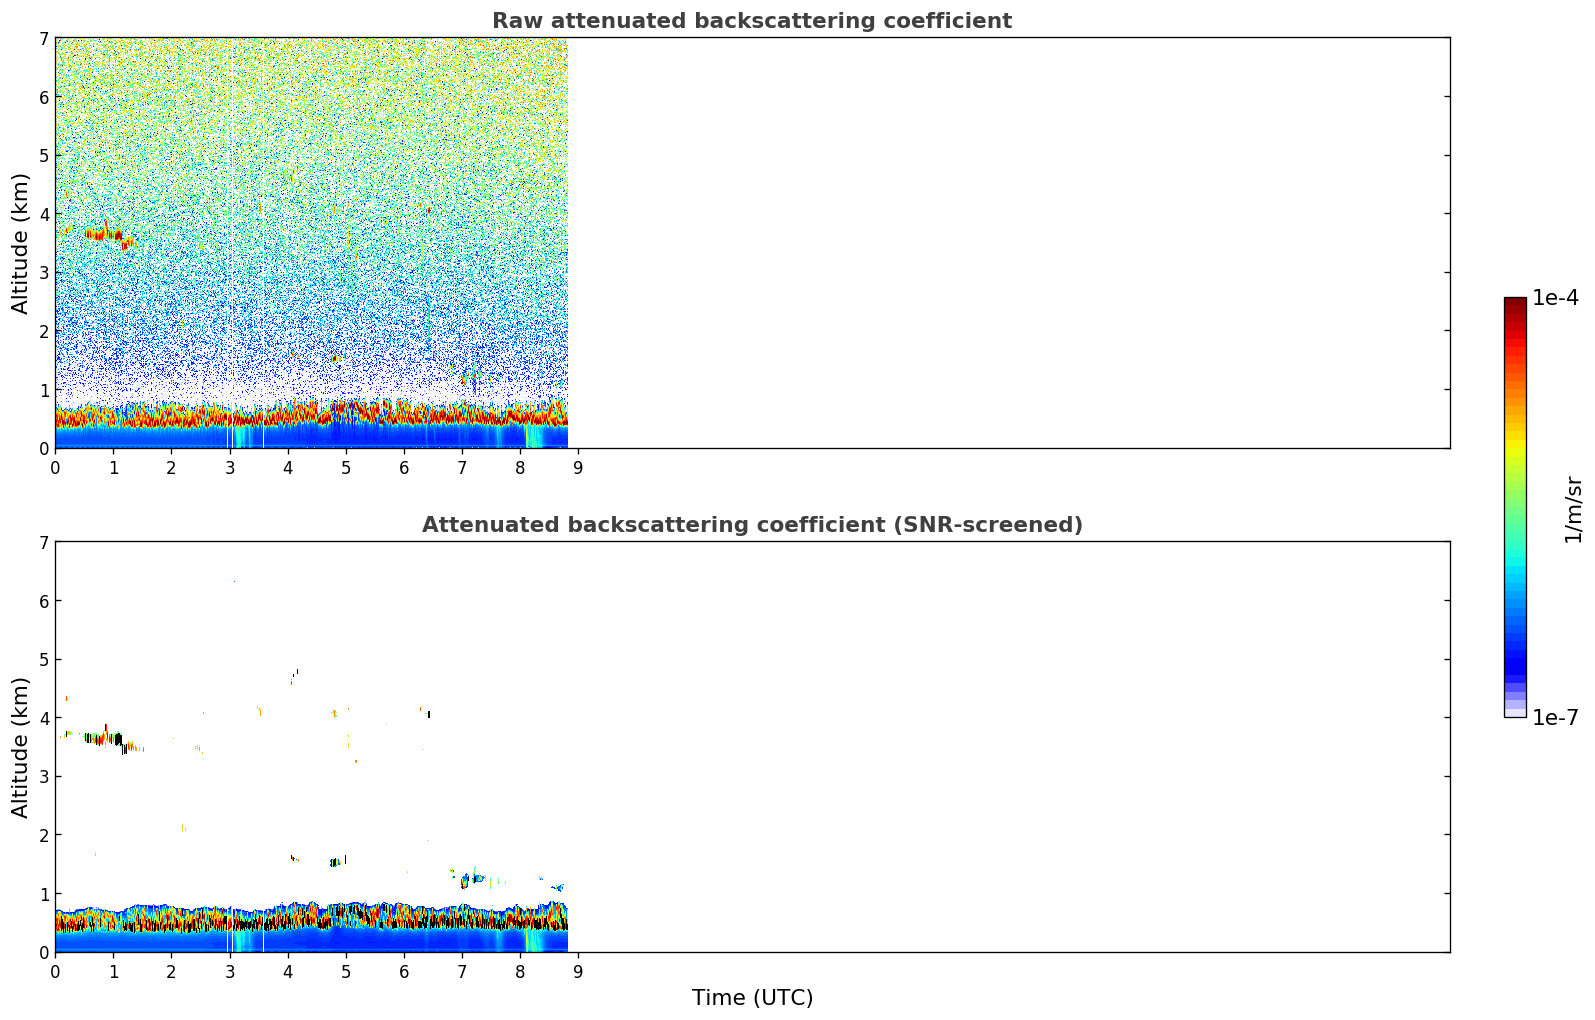Screen dimensions: 1595x1020
Task: Click the 1e-4 colorbar maximum label
Action: (1555, 298)
